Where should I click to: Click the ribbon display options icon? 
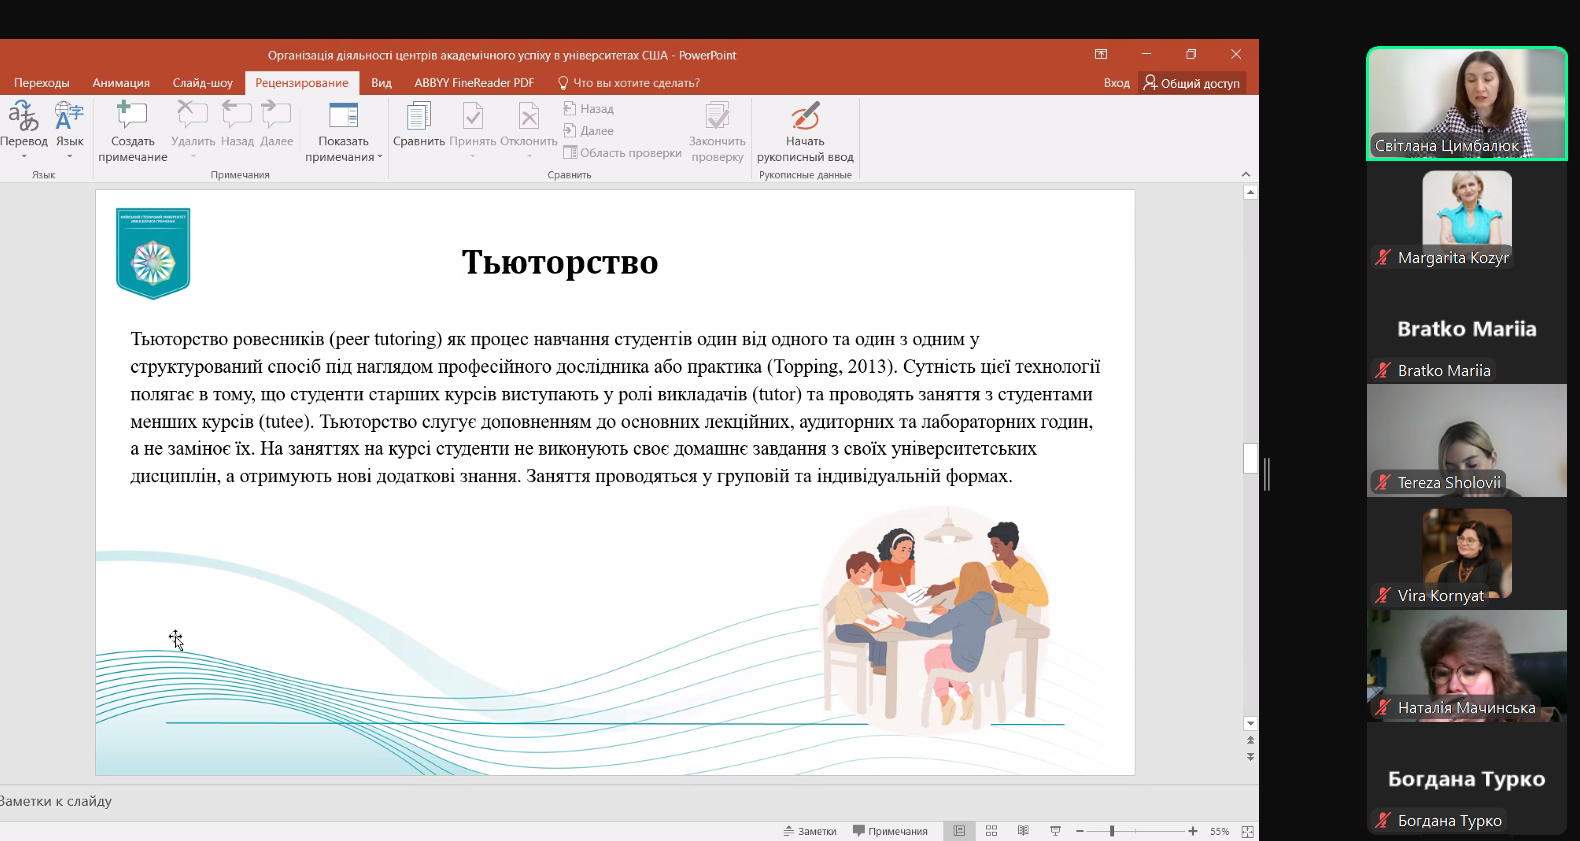[x=1101, y=54]
